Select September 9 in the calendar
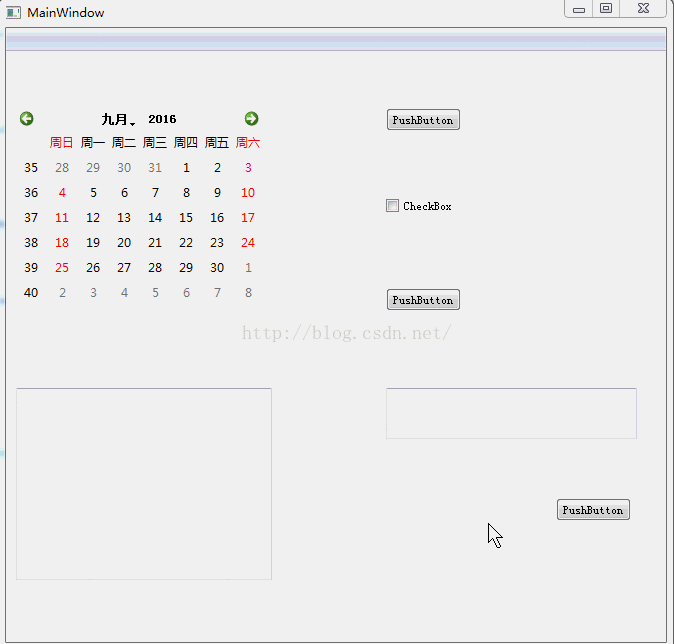Screen dimensions: 674x644 pos(217,193)
